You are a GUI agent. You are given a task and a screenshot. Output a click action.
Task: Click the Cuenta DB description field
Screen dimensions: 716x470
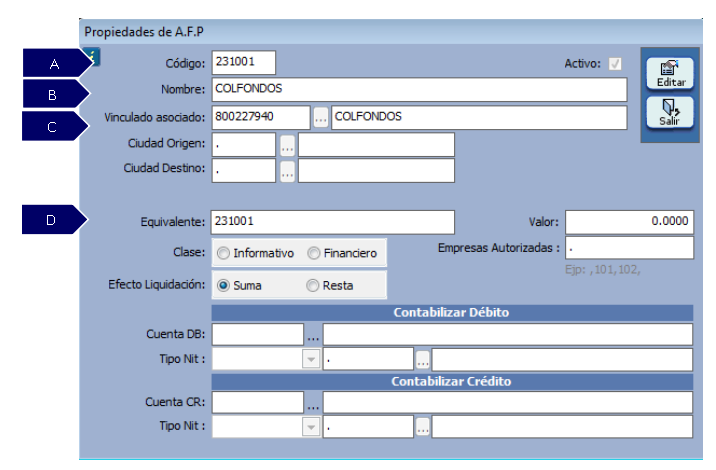(x=508, y=334)
